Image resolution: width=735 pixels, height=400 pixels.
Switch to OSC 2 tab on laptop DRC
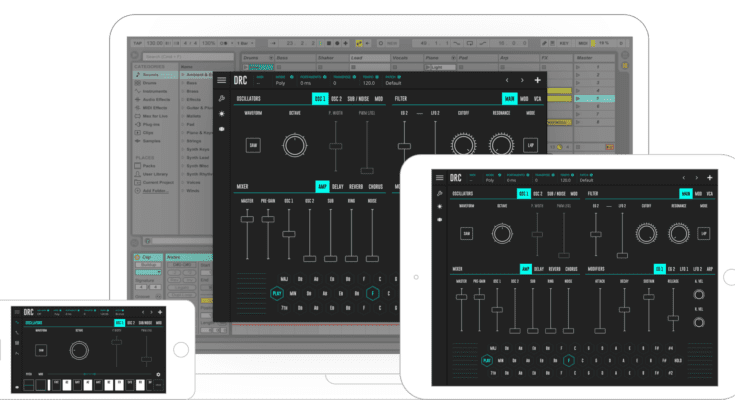(336, 99)
